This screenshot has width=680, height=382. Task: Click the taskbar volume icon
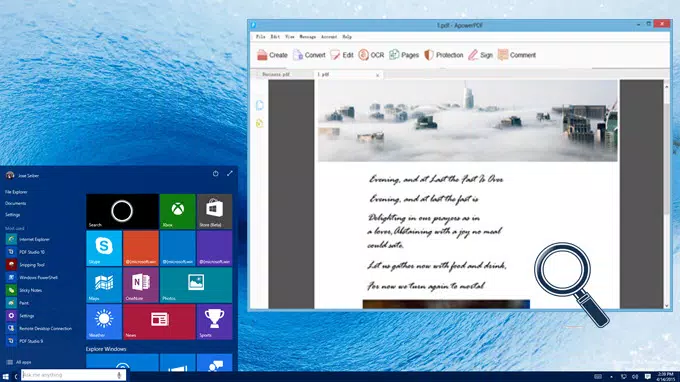pyautogui.click(x=635, y=377)
